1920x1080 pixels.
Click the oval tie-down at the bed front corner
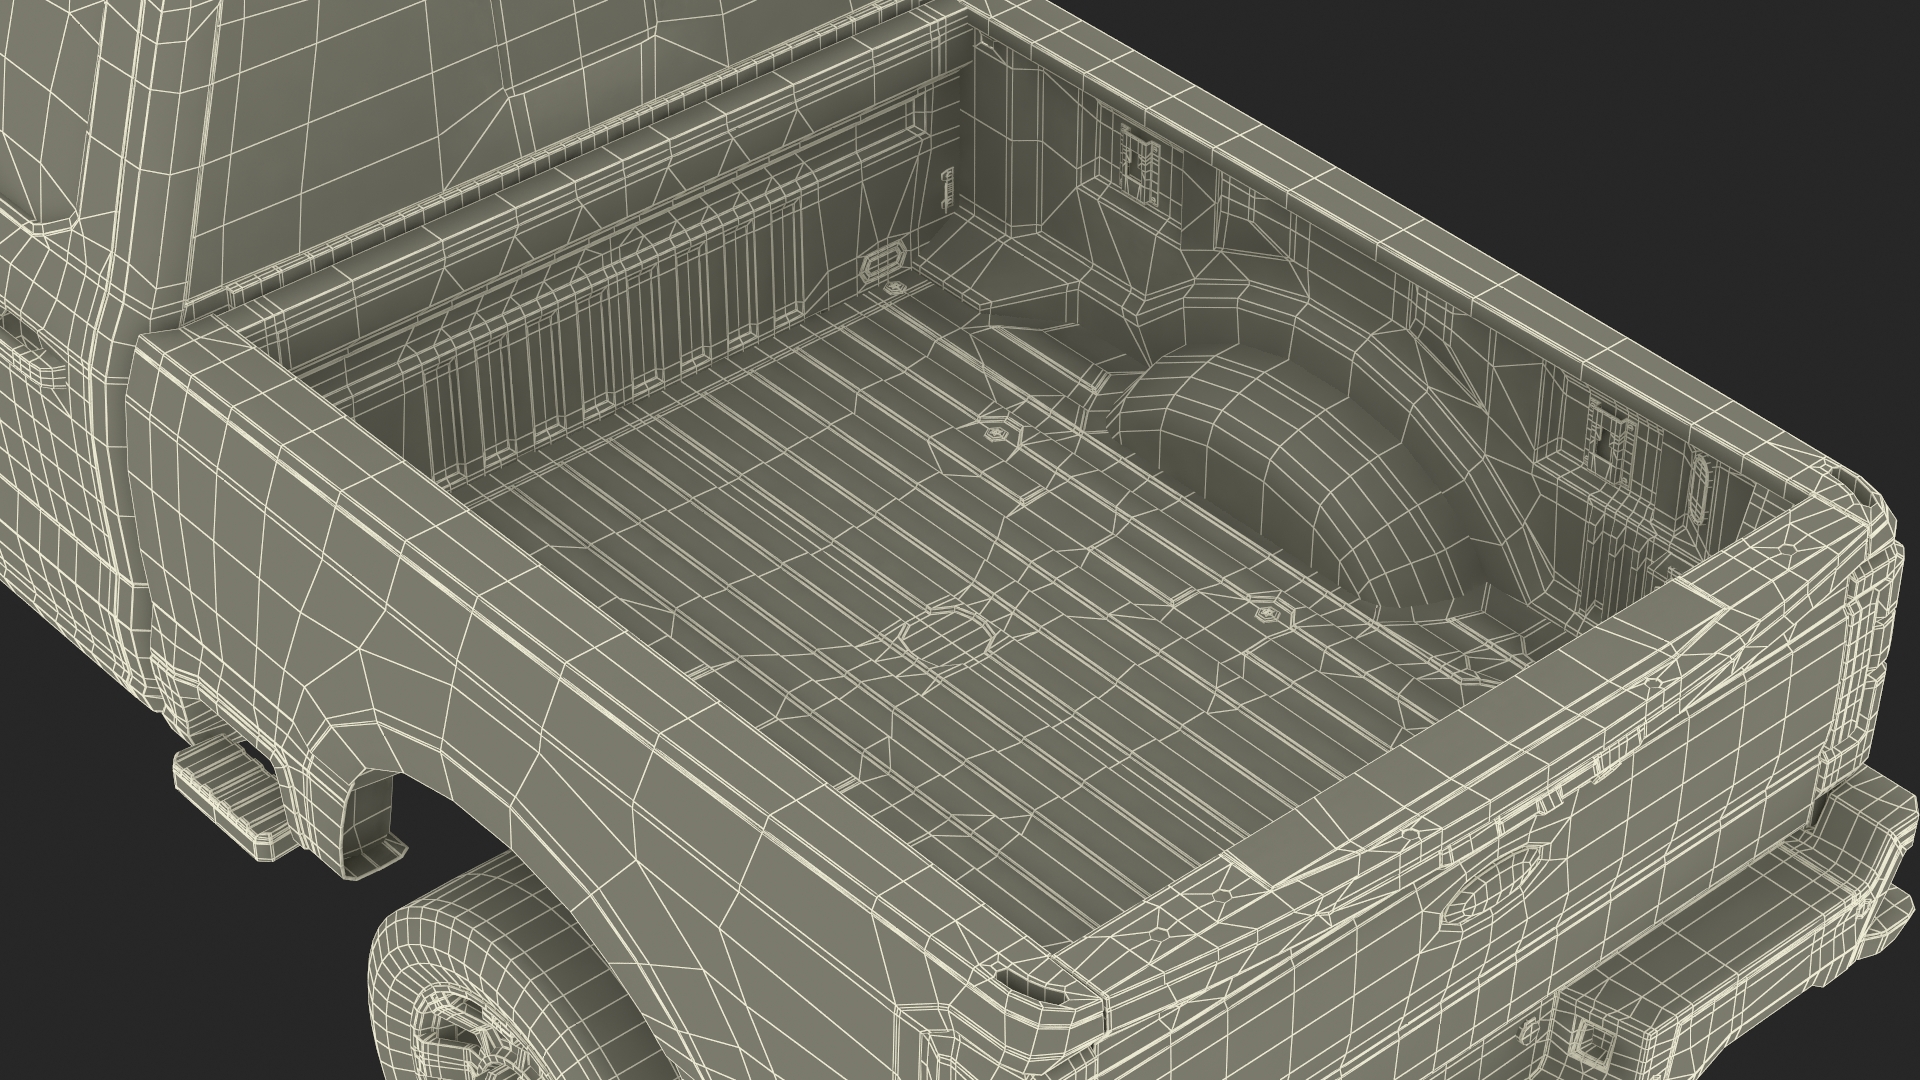click(881, 263)
